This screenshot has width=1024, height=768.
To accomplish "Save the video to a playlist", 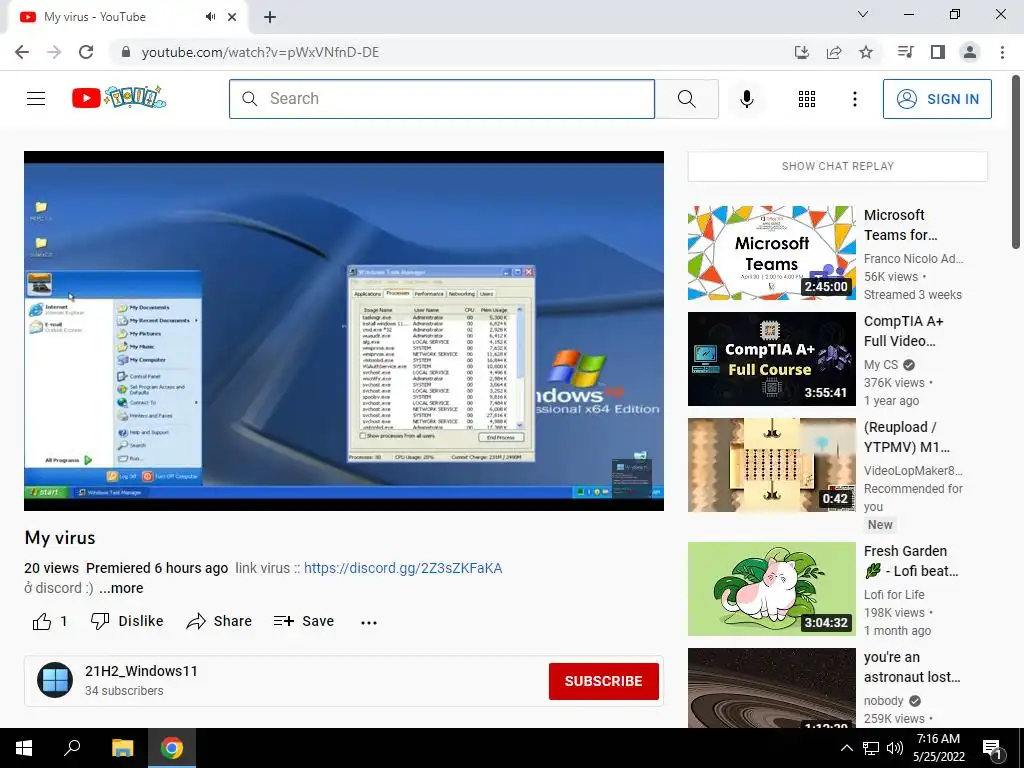I will tap(304, 621).
